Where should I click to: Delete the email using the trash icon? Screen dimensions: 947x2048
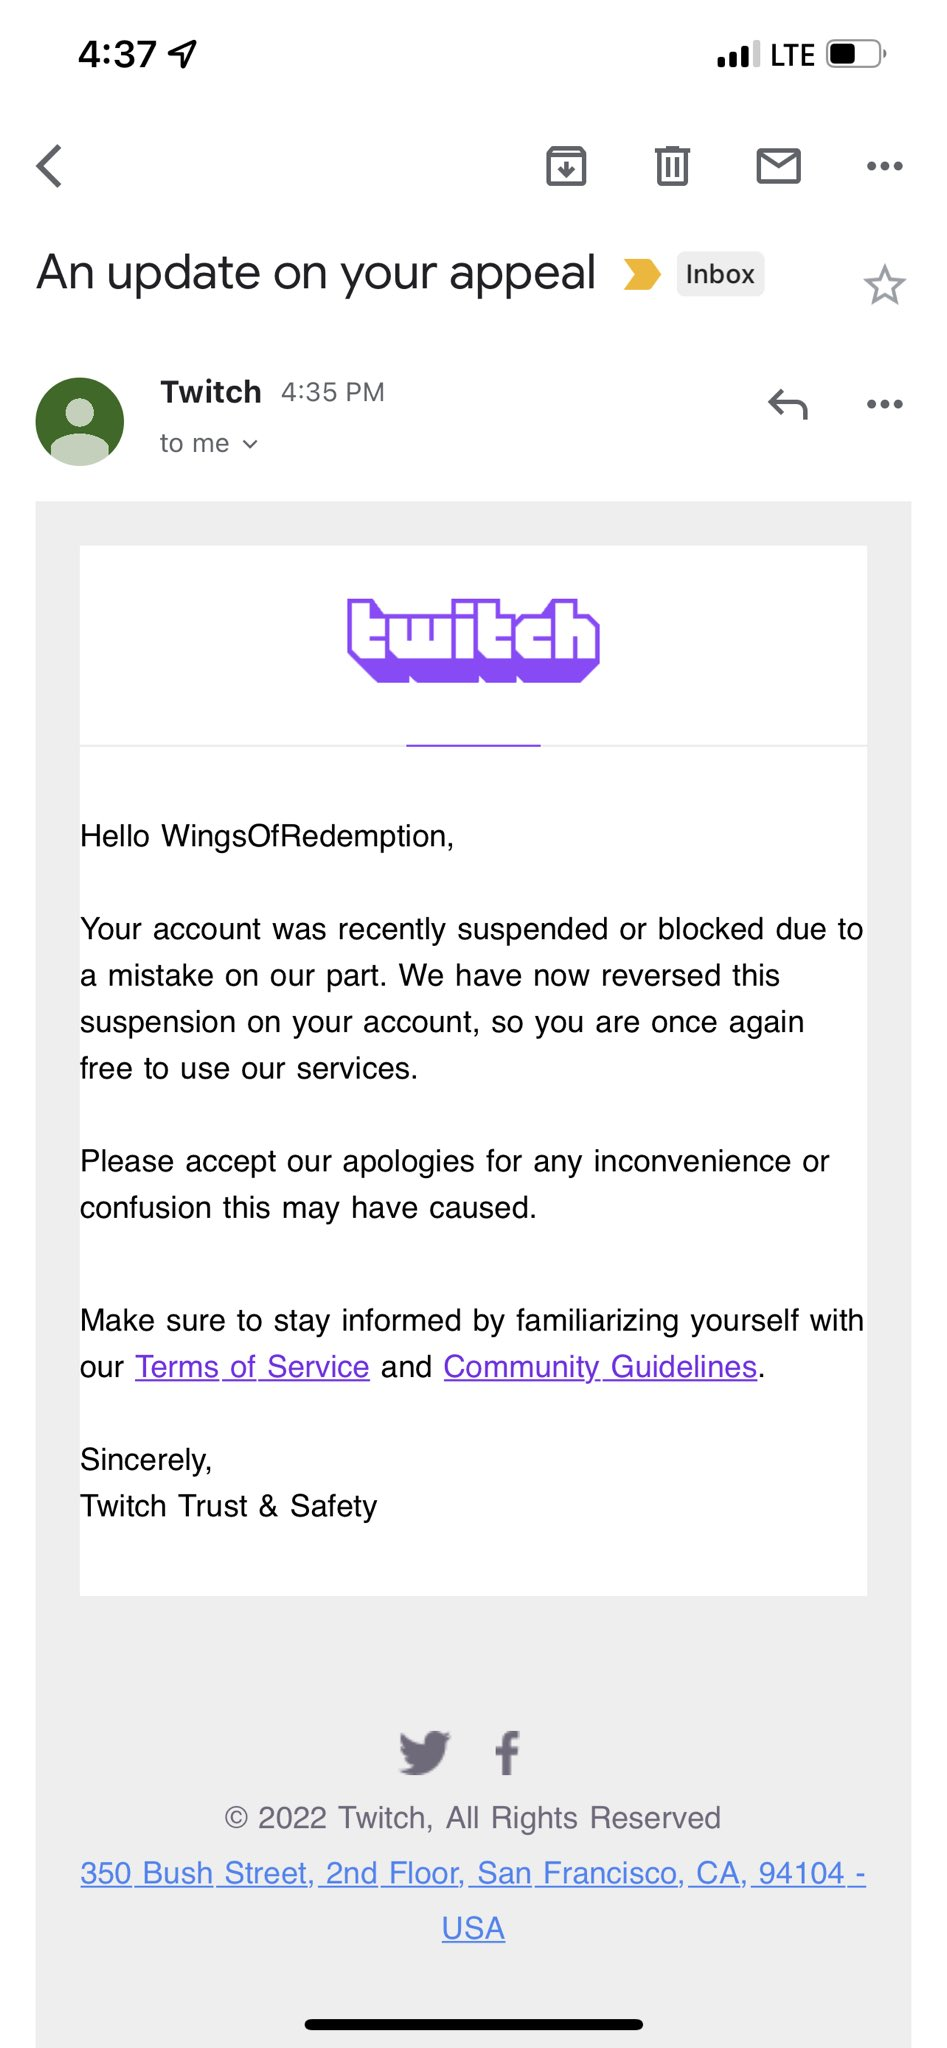tap(672, 166)
